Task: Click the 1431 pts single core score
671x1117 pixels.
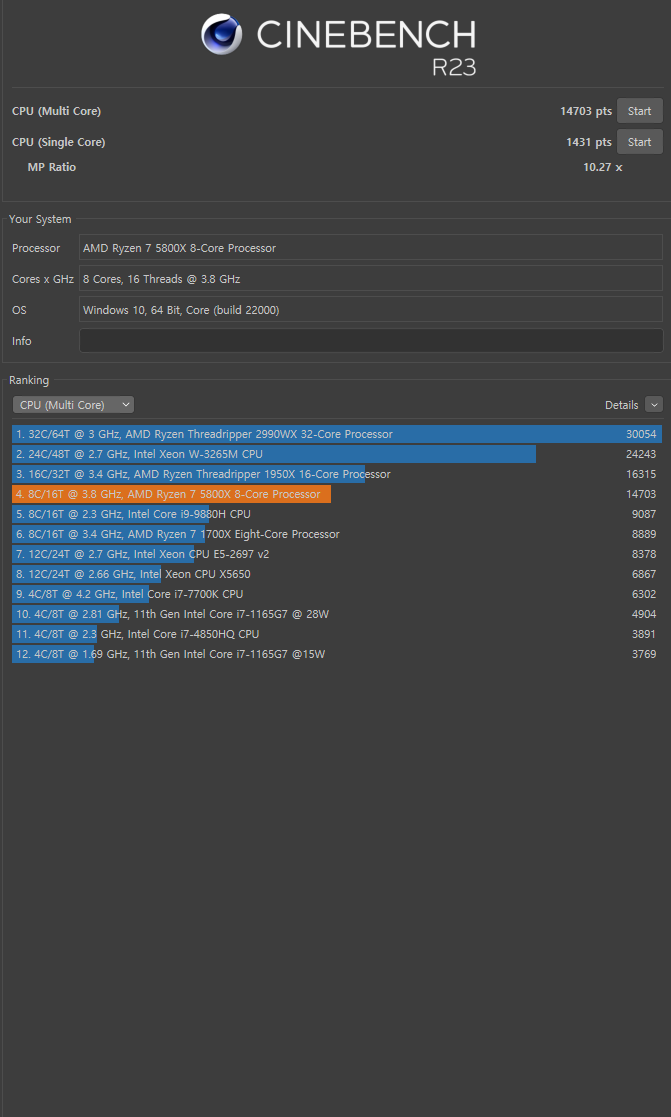Action: point(588,142)
